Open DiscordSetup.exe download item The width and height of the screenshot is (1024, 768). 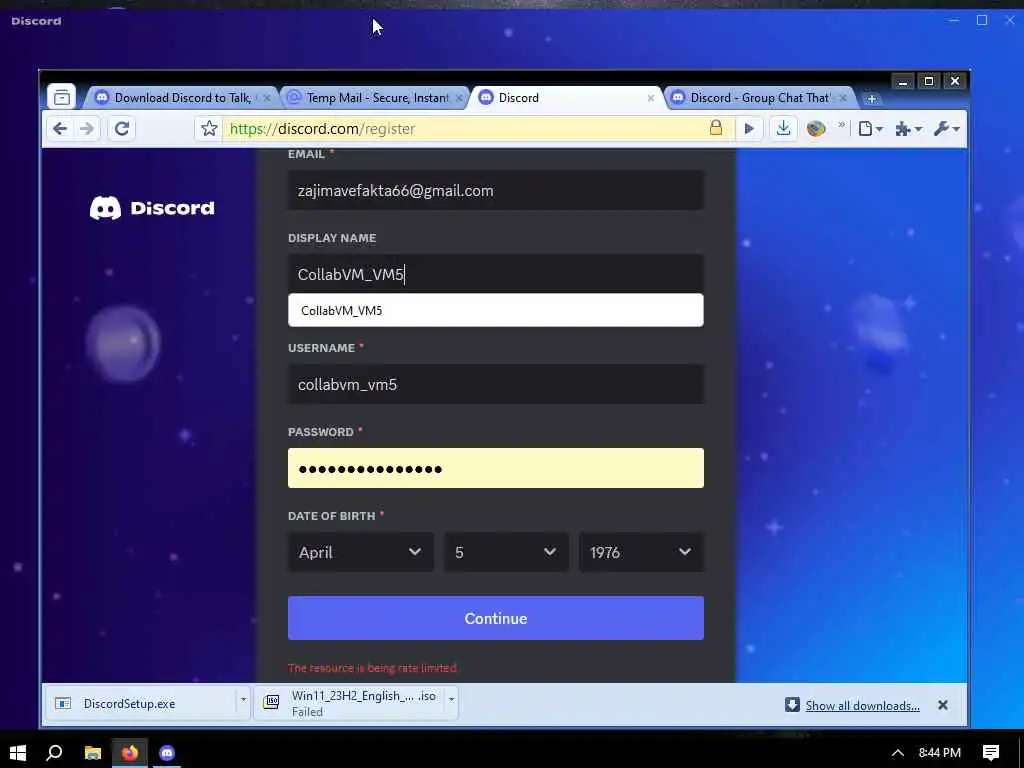coord(140,703)
